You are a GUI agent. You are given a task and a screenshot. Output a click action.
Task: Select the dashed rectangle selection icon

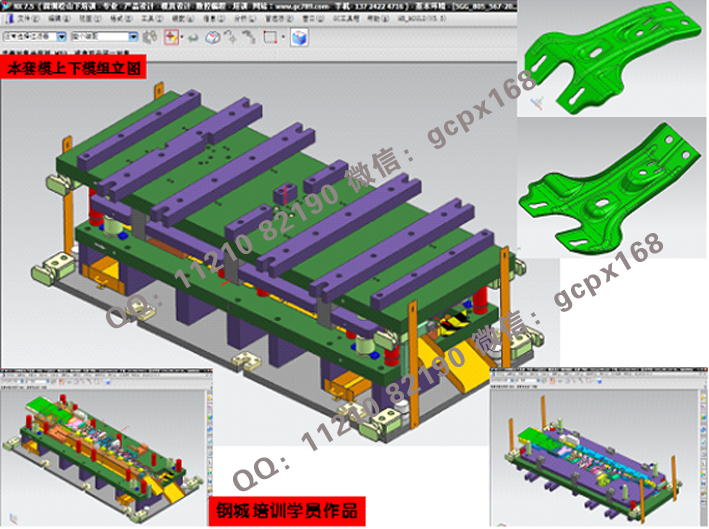[x=271, y=37]
